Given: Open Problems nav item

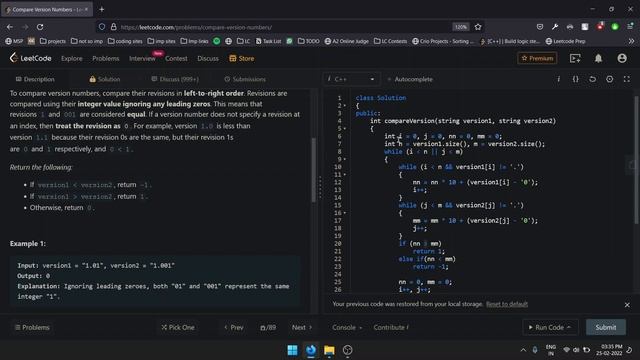Looking at the screenshot, I should (105, 58).
